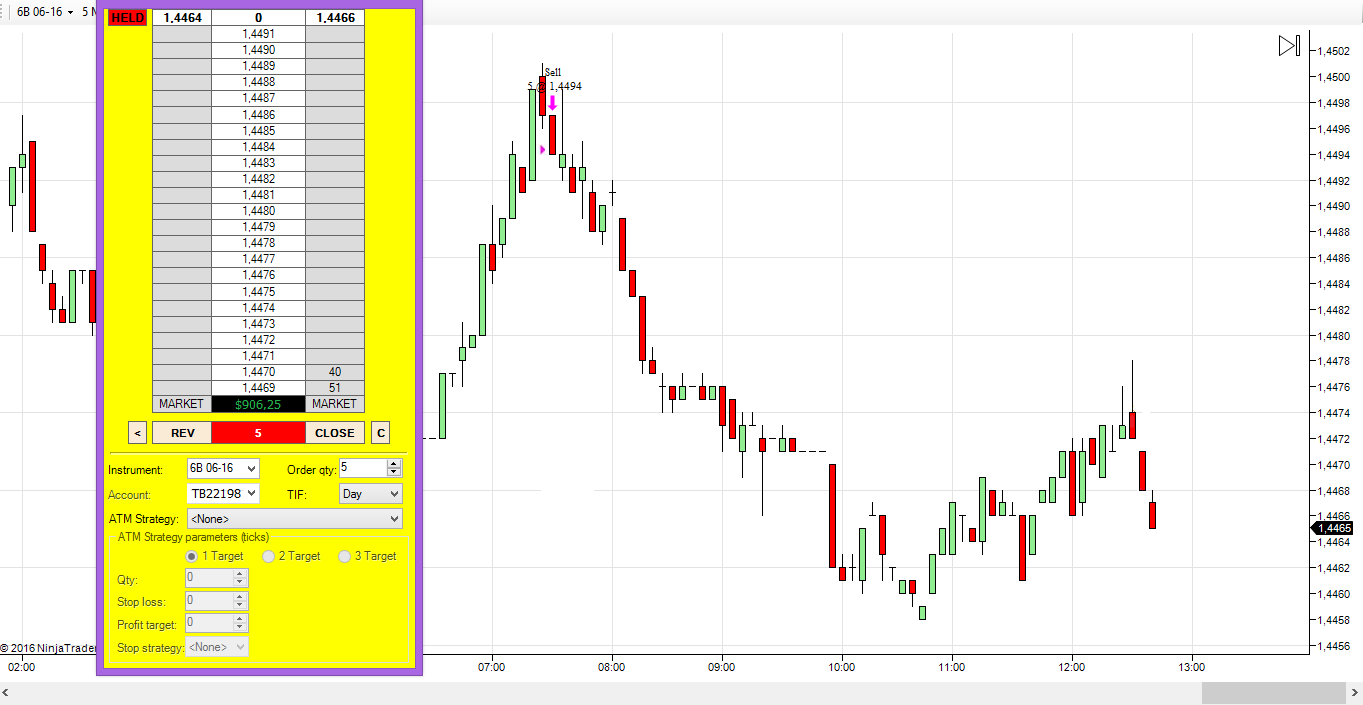Click the Order qty input field
The width and height of the screenshot is (1363, 705).
click(x=362, y=468)
